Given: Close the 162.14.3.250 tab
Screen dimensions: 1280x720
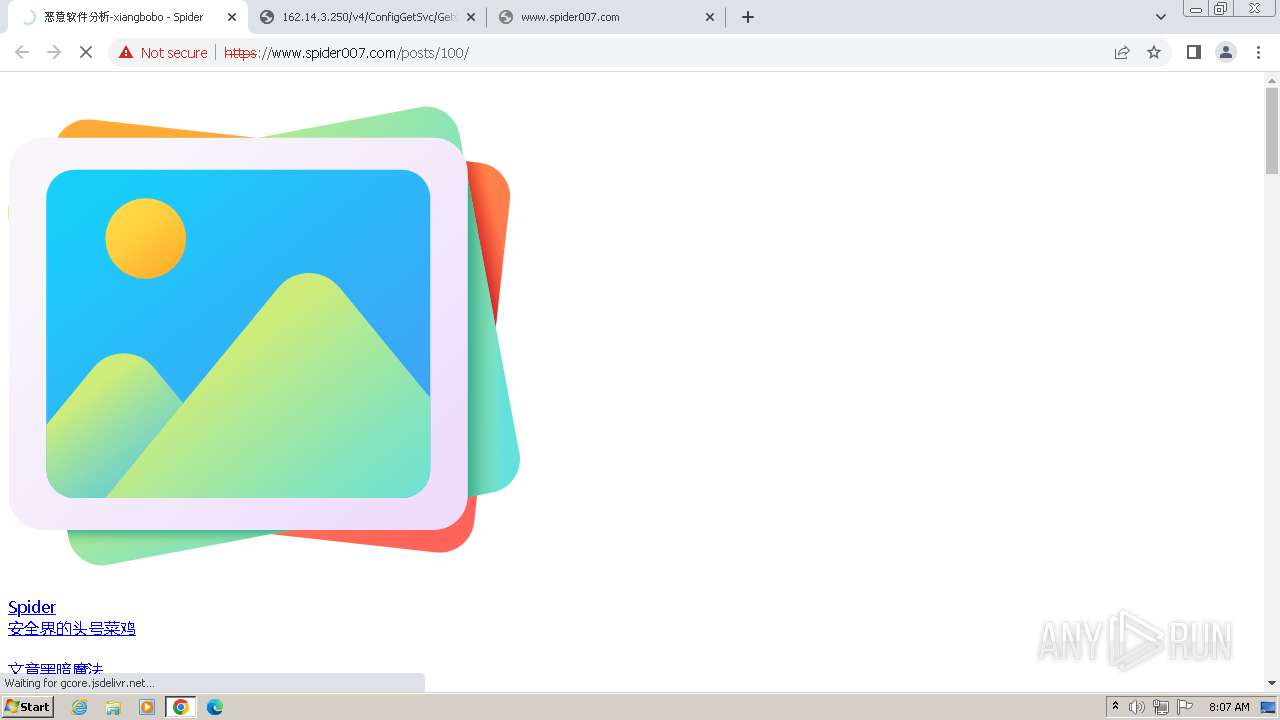Looking at the screenshot, I should [471, 17].
